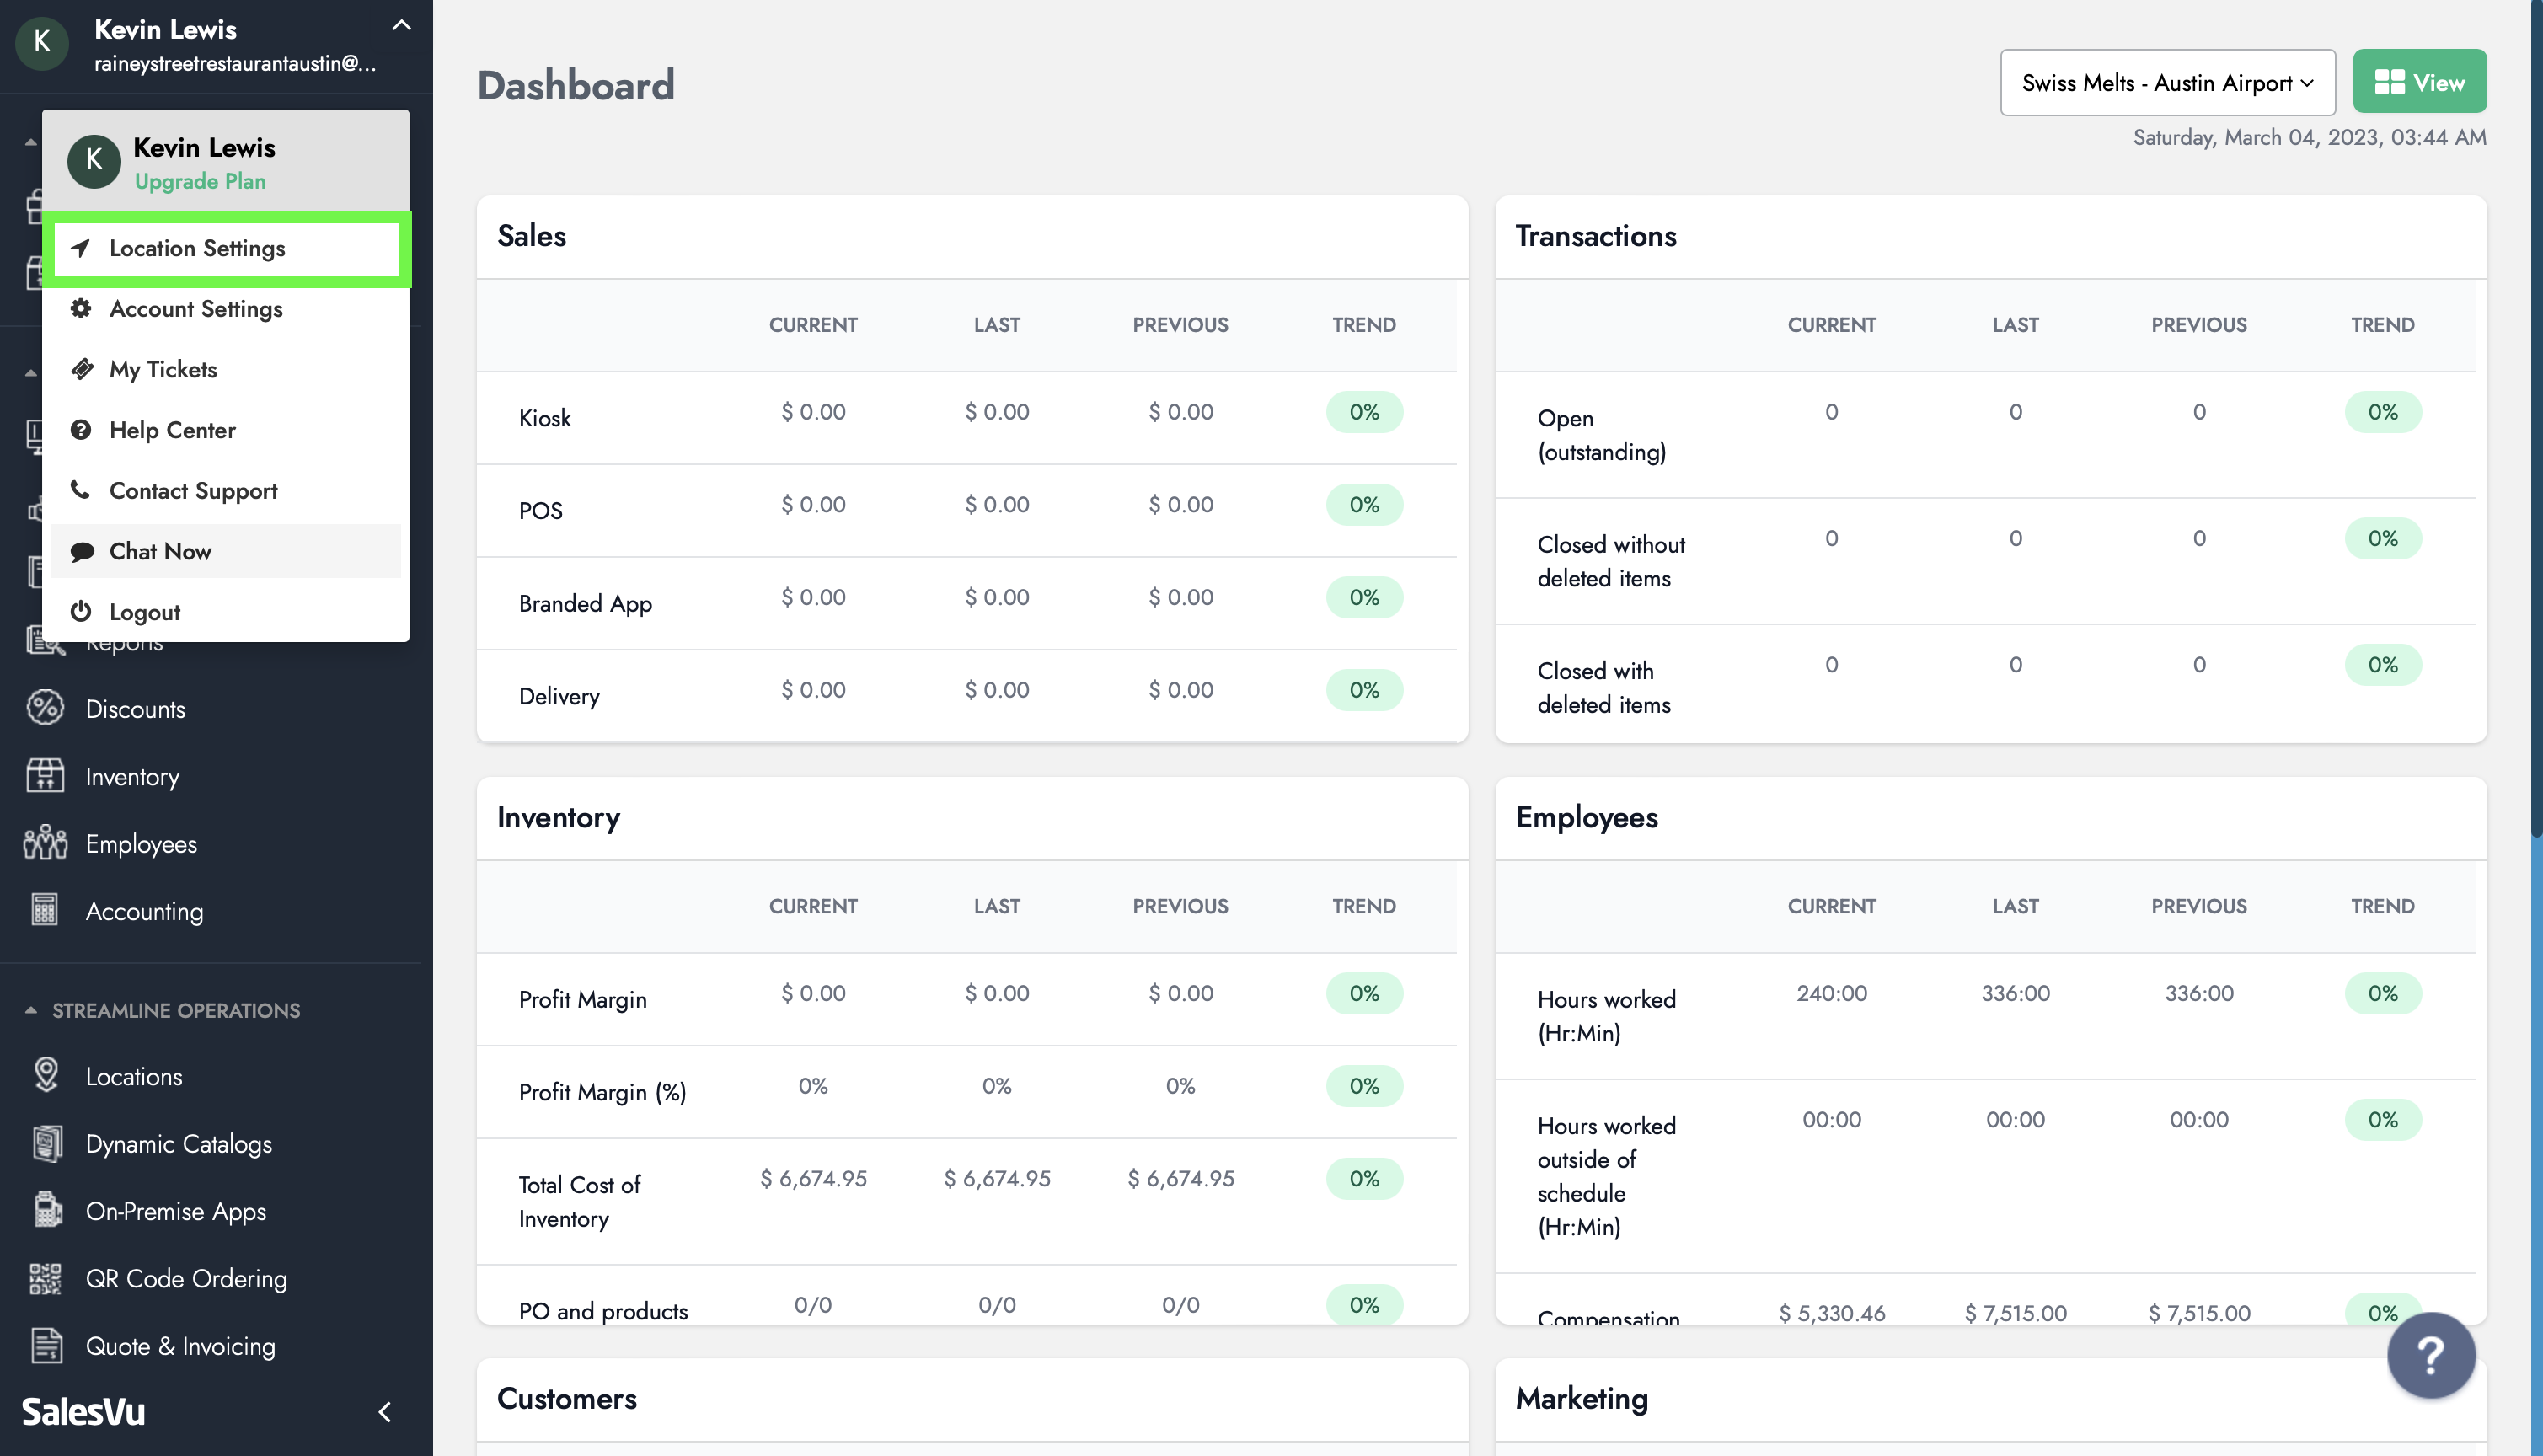The height and width of the screenshot is (1456, 2543).
Task: Click the ticket icon beside My Tickets
Action: point(81,369)
